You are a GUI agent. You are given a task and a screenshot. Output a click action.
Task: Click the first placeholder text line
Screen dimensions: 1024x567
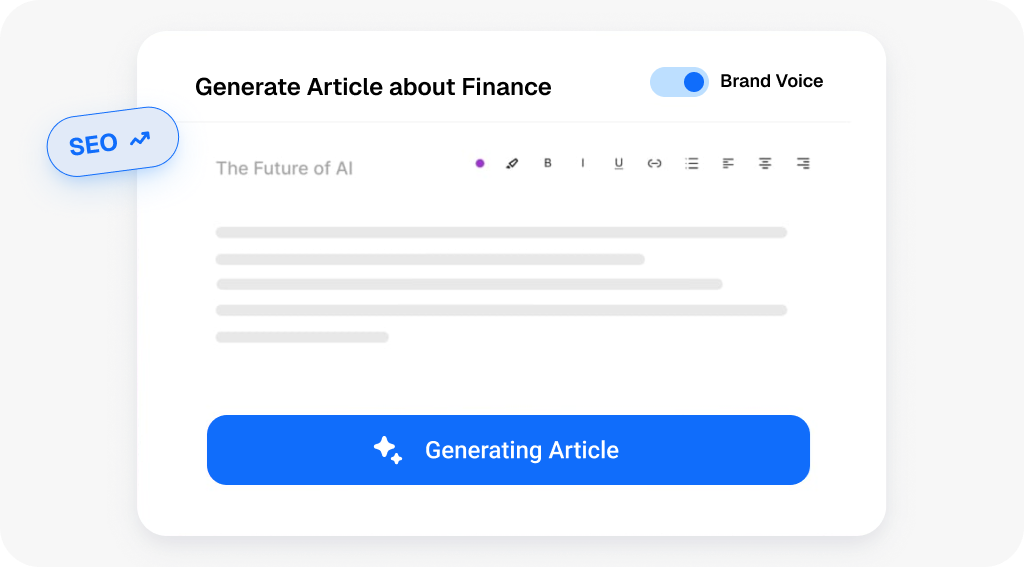(x=501, y=232)
